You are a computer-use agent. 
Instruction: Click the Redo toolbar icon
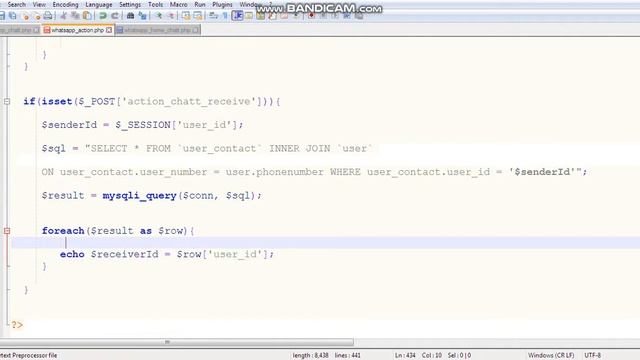point(115,16)
